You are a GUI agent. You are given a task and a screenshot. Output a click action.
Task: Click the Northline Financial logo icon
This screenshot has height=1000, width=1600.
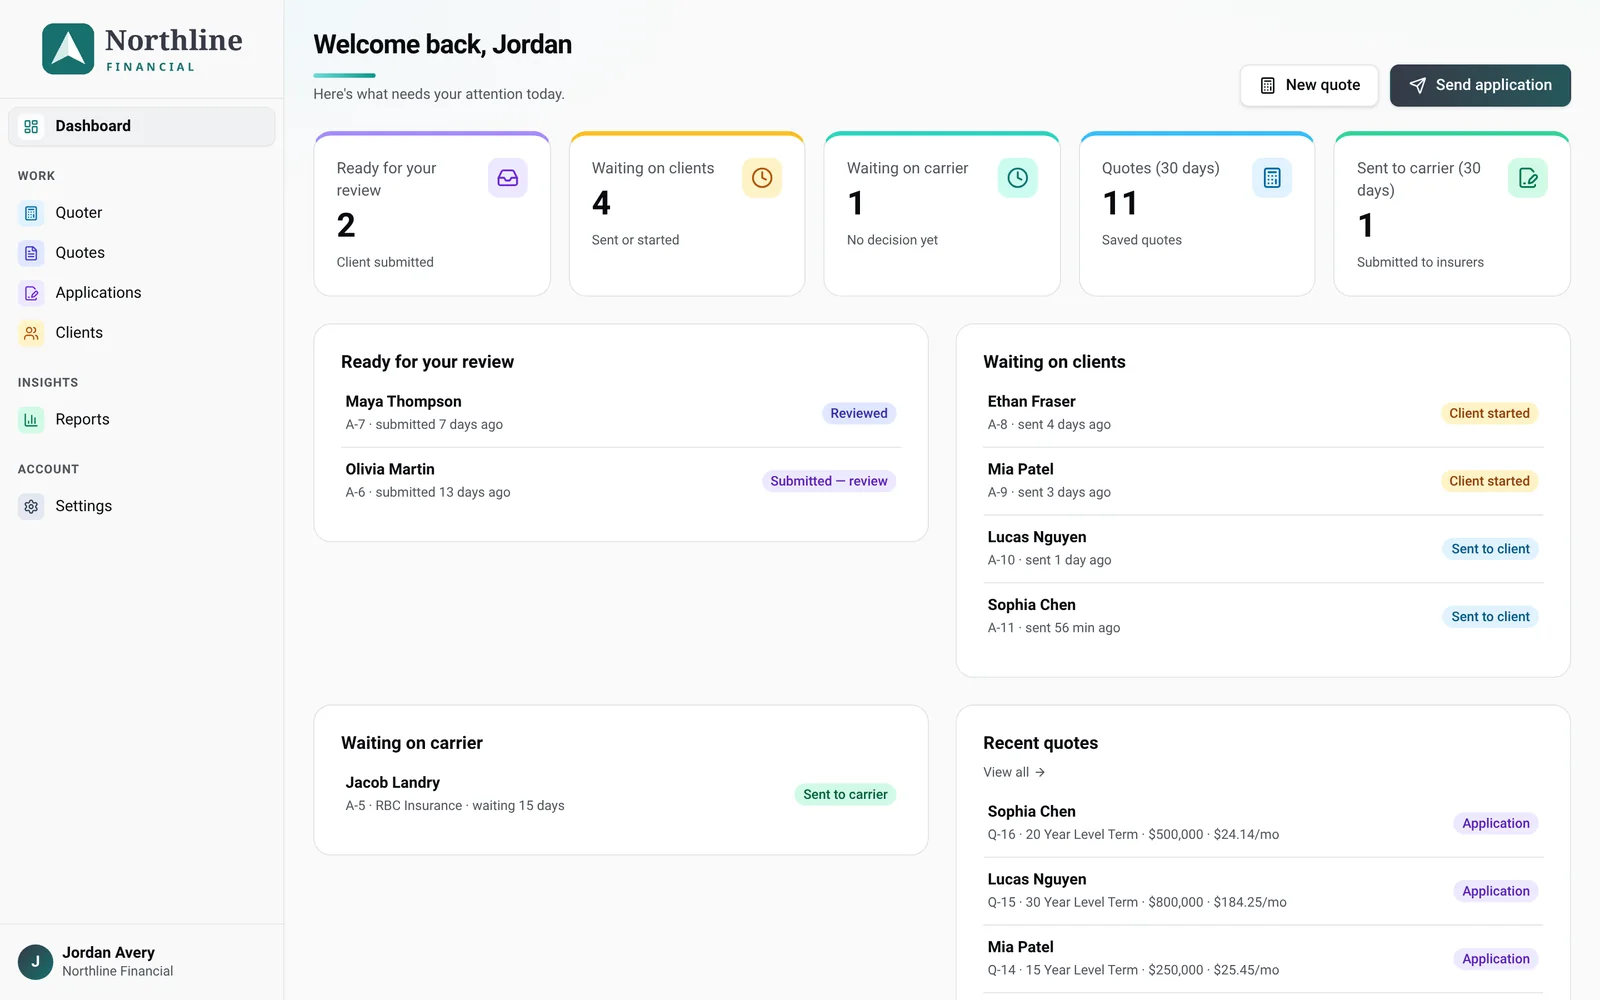click(x=68, y=49)
